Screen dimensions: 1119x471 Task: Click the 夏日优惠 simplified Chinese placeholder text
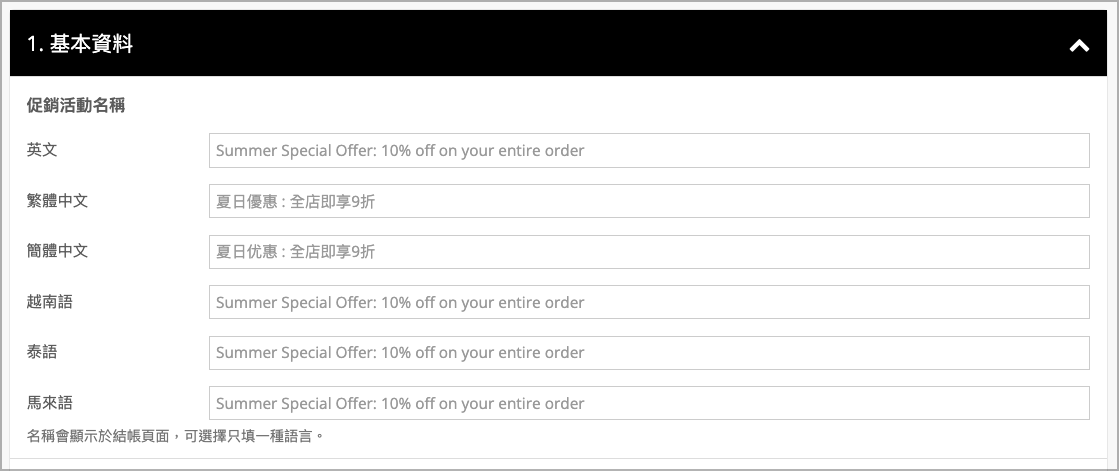point(296,252)
